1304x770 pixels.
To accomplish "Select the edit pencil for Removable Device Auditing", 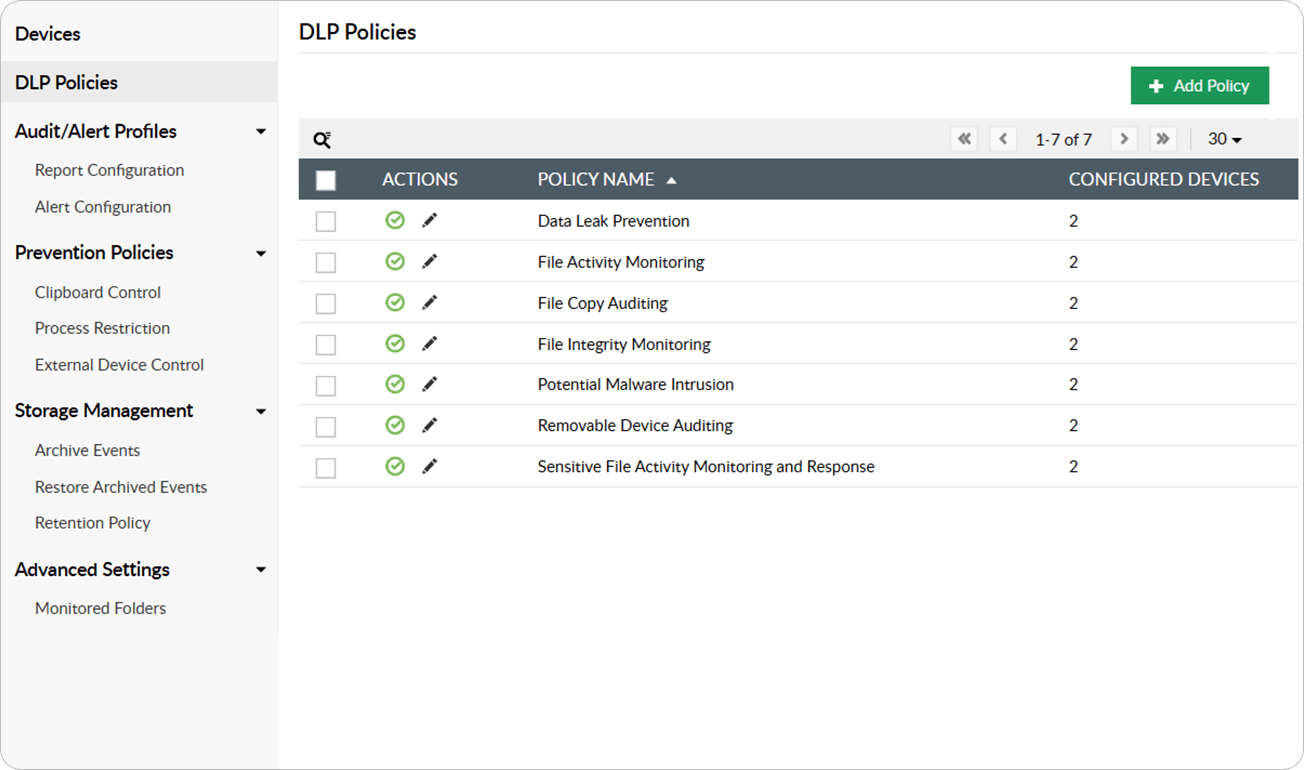I will click(x=430, y=425).
